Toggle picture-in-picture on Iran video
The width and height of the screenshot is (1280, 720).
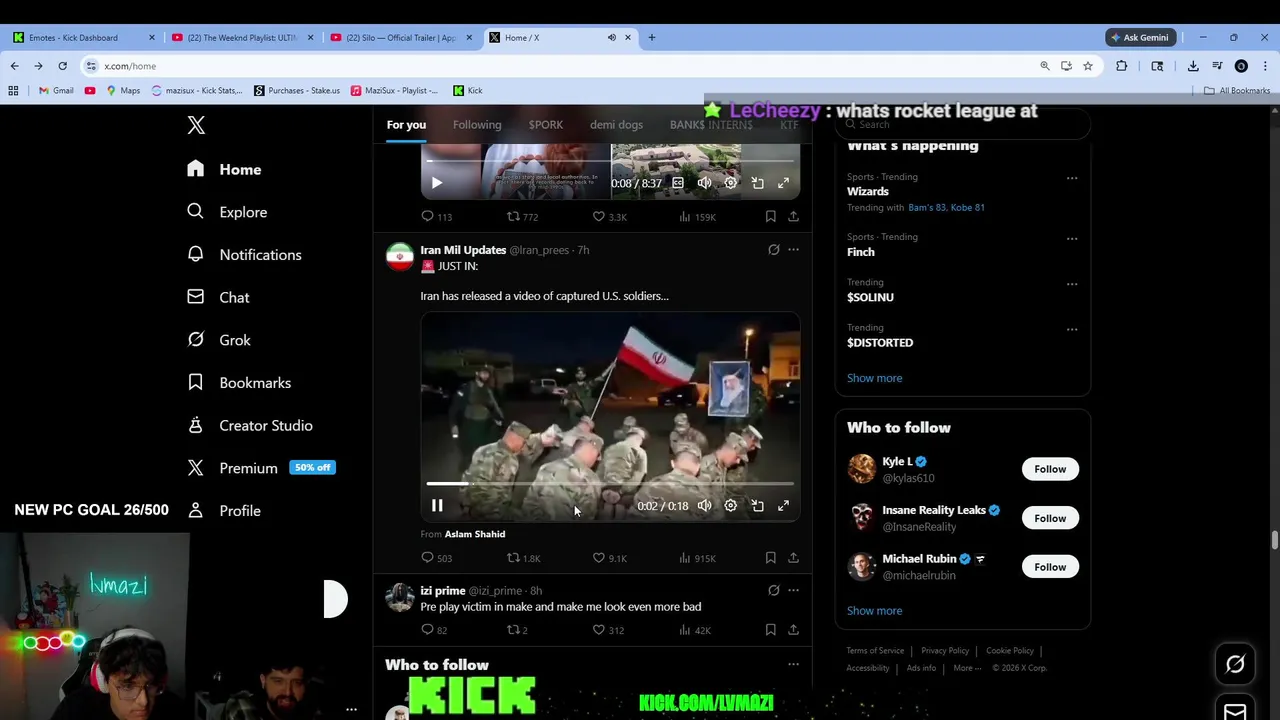(757, 506)
